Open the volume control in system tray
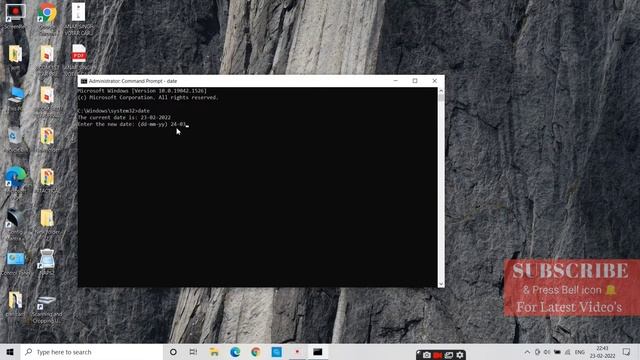Viewport: 640px width, 360px height. (x=547, y=352)
